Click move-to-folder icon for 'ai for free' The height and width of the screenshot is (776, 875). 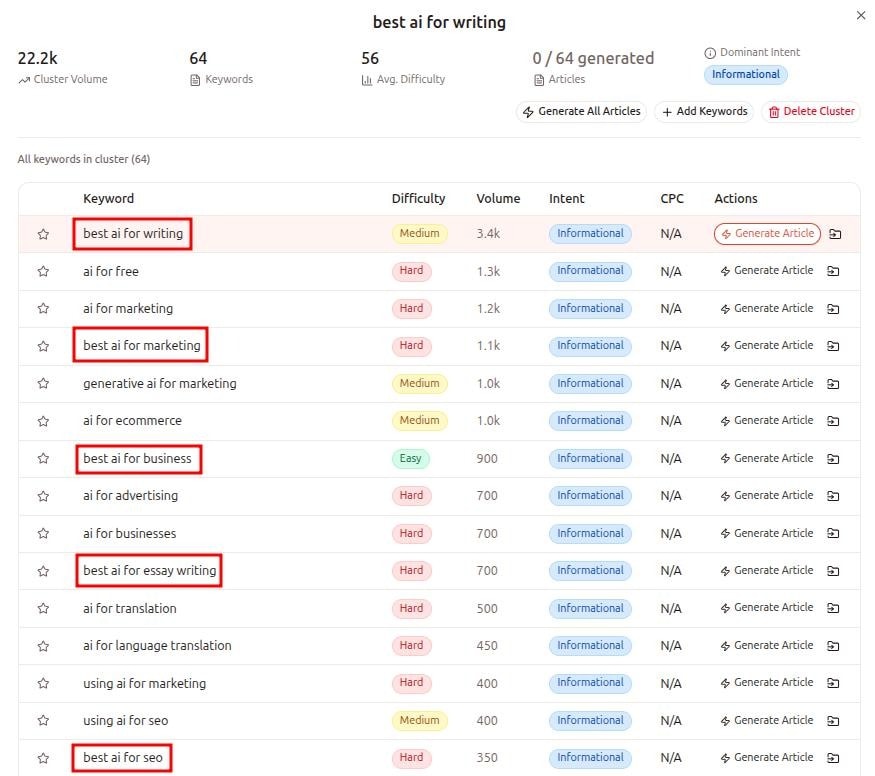coord(833,271)
